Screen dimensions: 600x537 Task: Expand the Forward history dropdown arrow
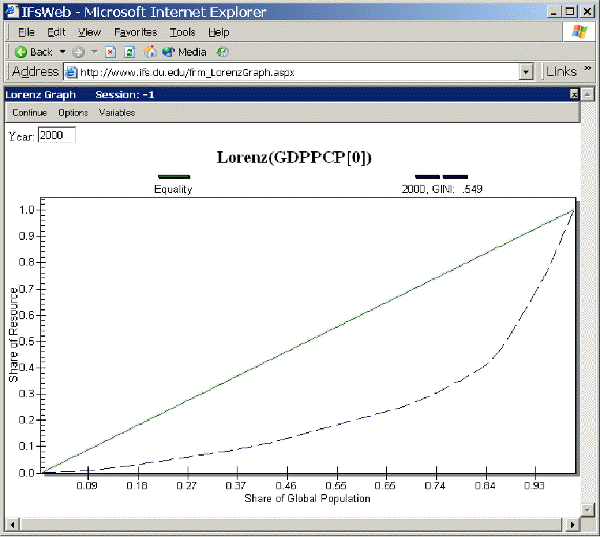[95, 51]
